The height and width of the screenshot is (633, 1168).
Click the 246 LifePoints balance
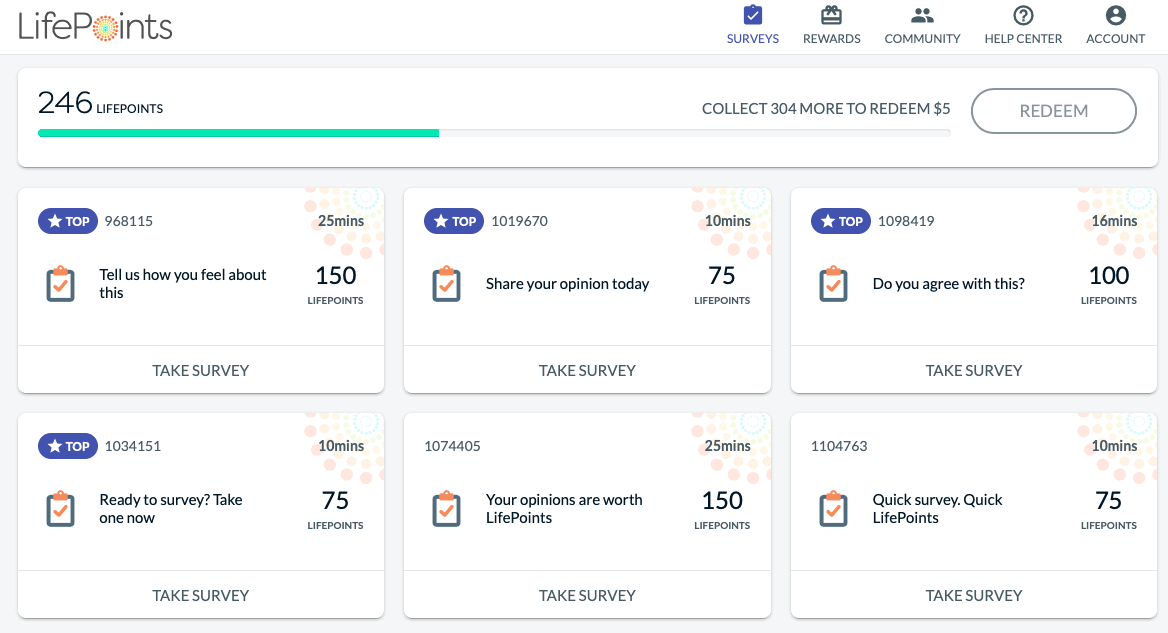(x=101, y=104)
